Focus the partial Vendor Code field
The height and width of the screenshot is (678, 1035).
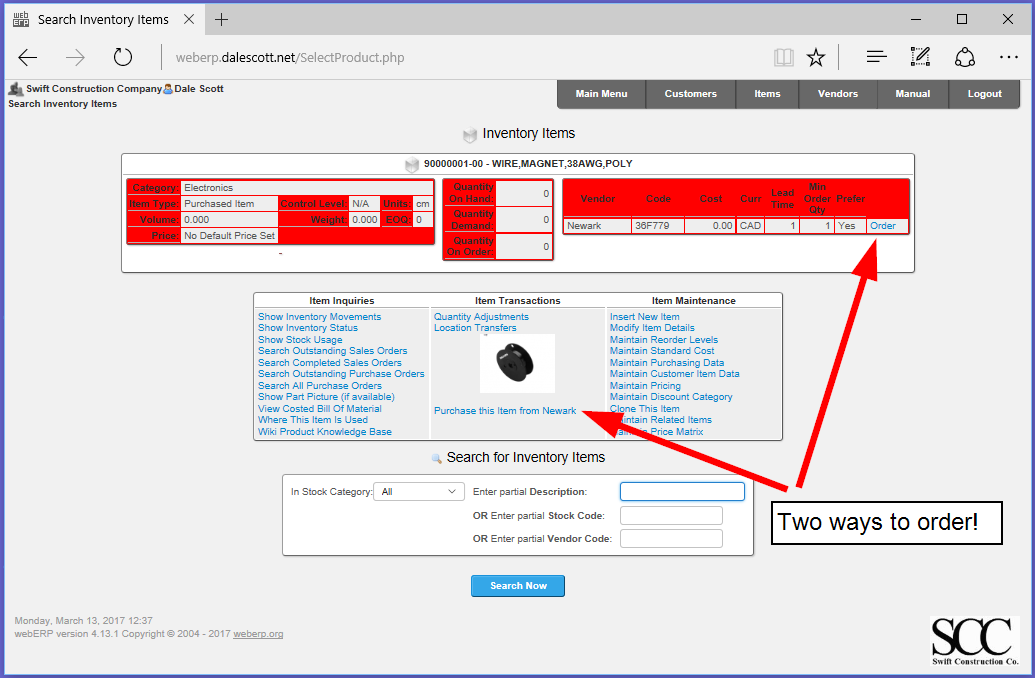[x=671, y=539]
